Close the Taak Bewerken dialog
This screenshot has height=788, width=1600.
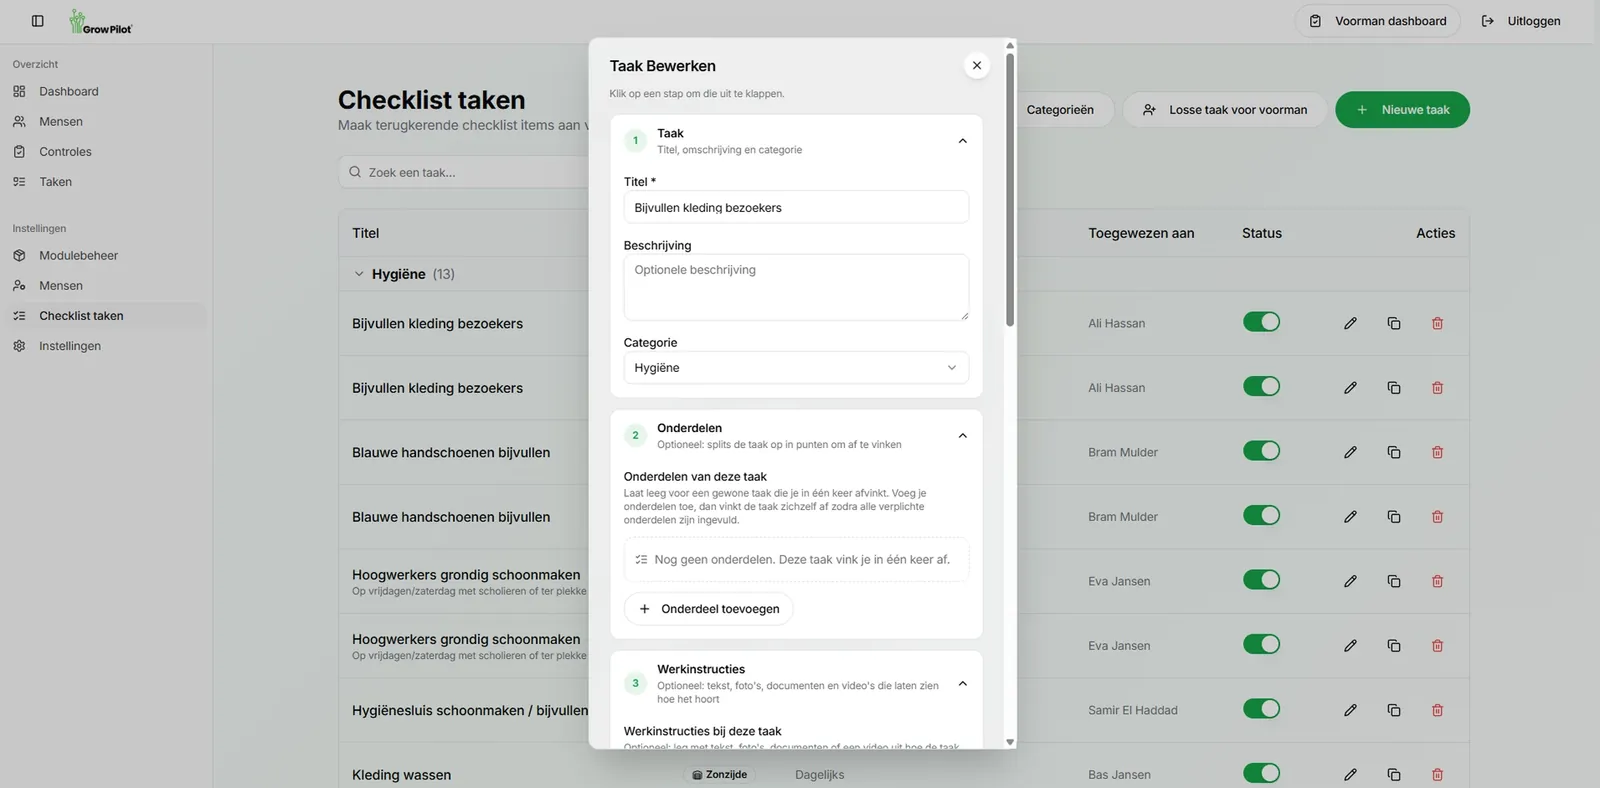(x=977, y=65)
